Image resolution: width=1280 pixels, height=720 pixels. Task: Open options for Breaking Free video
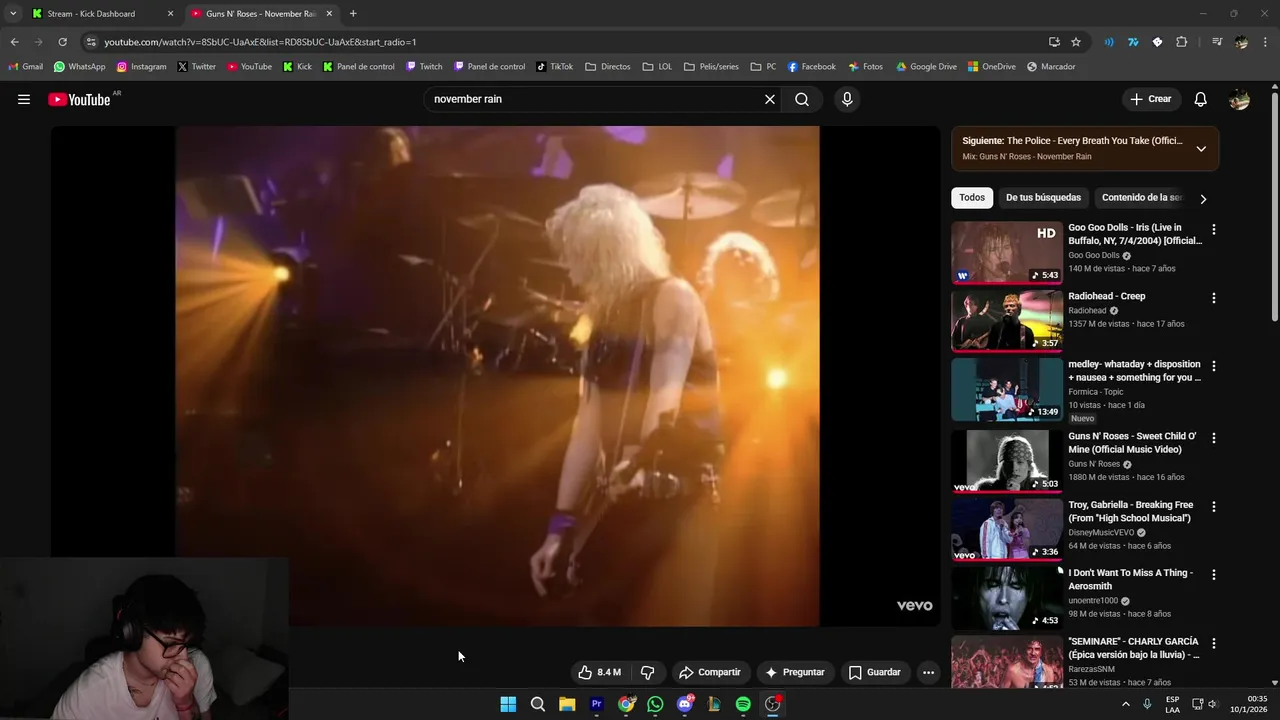(x=1214, y=507)
